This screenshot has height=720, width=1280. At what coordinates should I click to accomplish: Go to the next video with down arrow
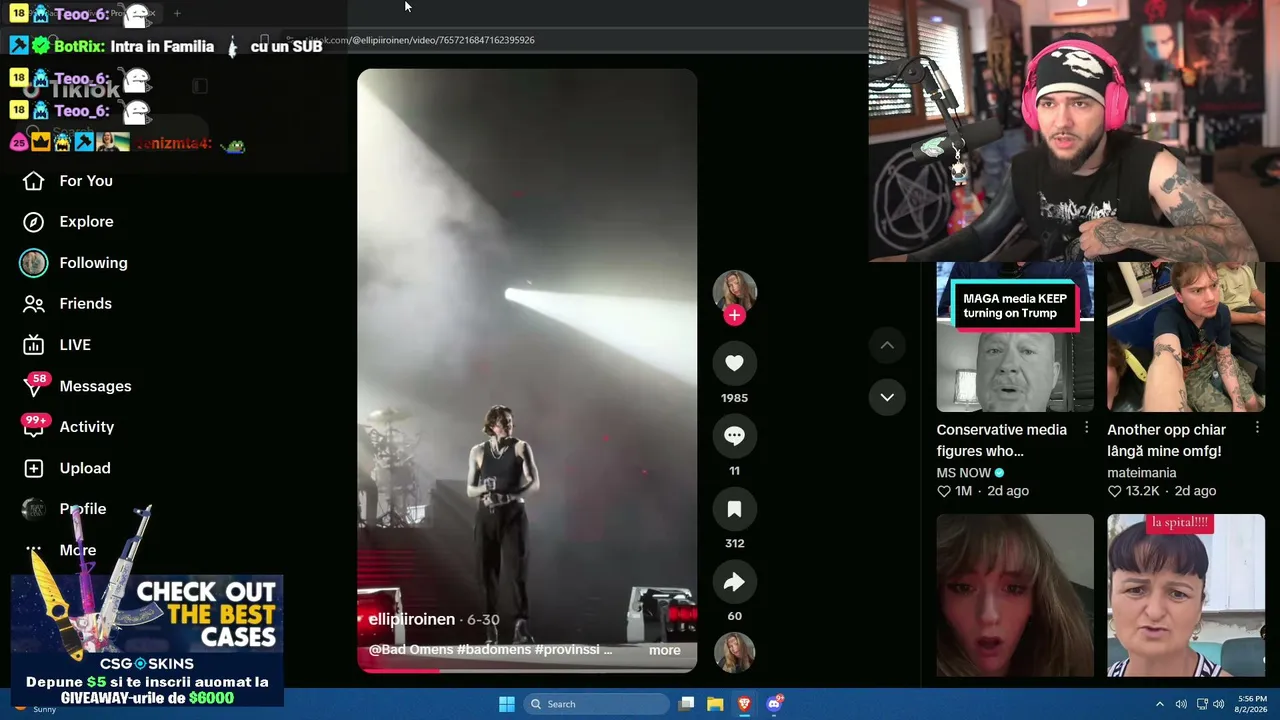coord(887,398)
